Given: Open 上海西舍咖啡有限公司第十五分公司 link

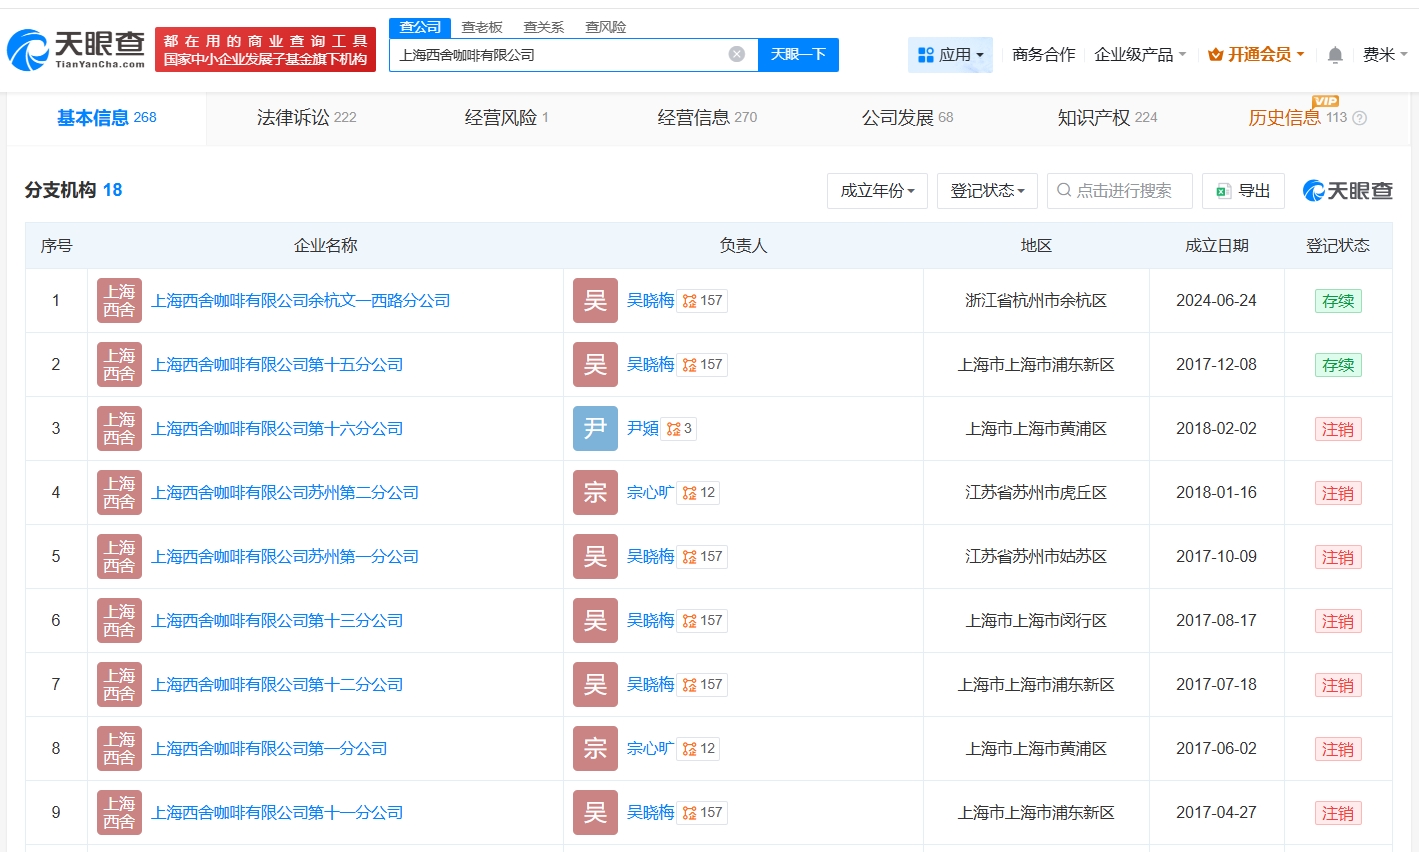Looking at the screenshot, I should point(277,365).
